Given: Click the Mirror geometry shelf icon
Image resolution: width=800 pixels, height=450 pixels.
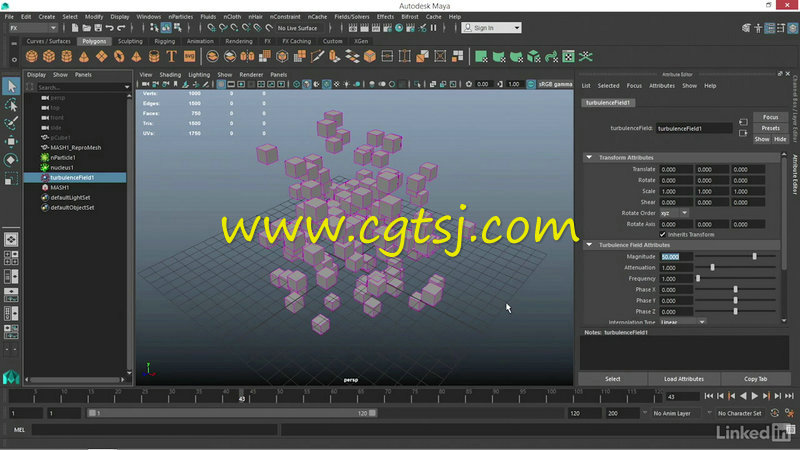Looking at the screenshot, I should coord(247,57).
